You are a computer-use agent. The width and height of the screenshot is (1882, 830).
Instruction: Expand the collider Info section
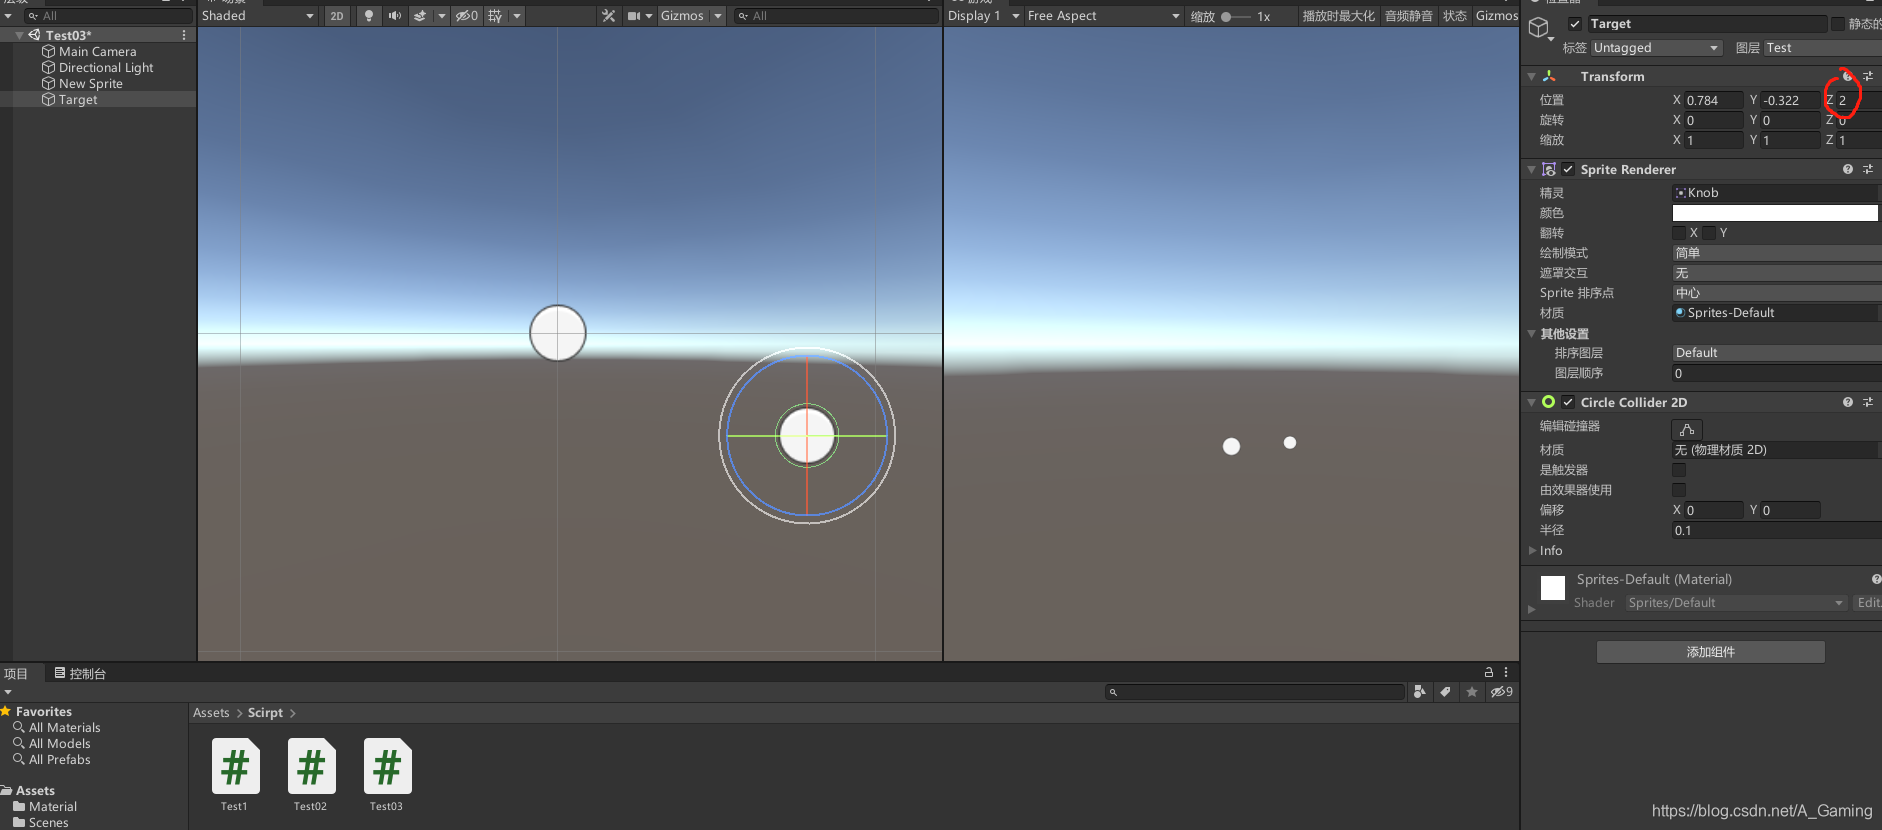click(1532, 550)
